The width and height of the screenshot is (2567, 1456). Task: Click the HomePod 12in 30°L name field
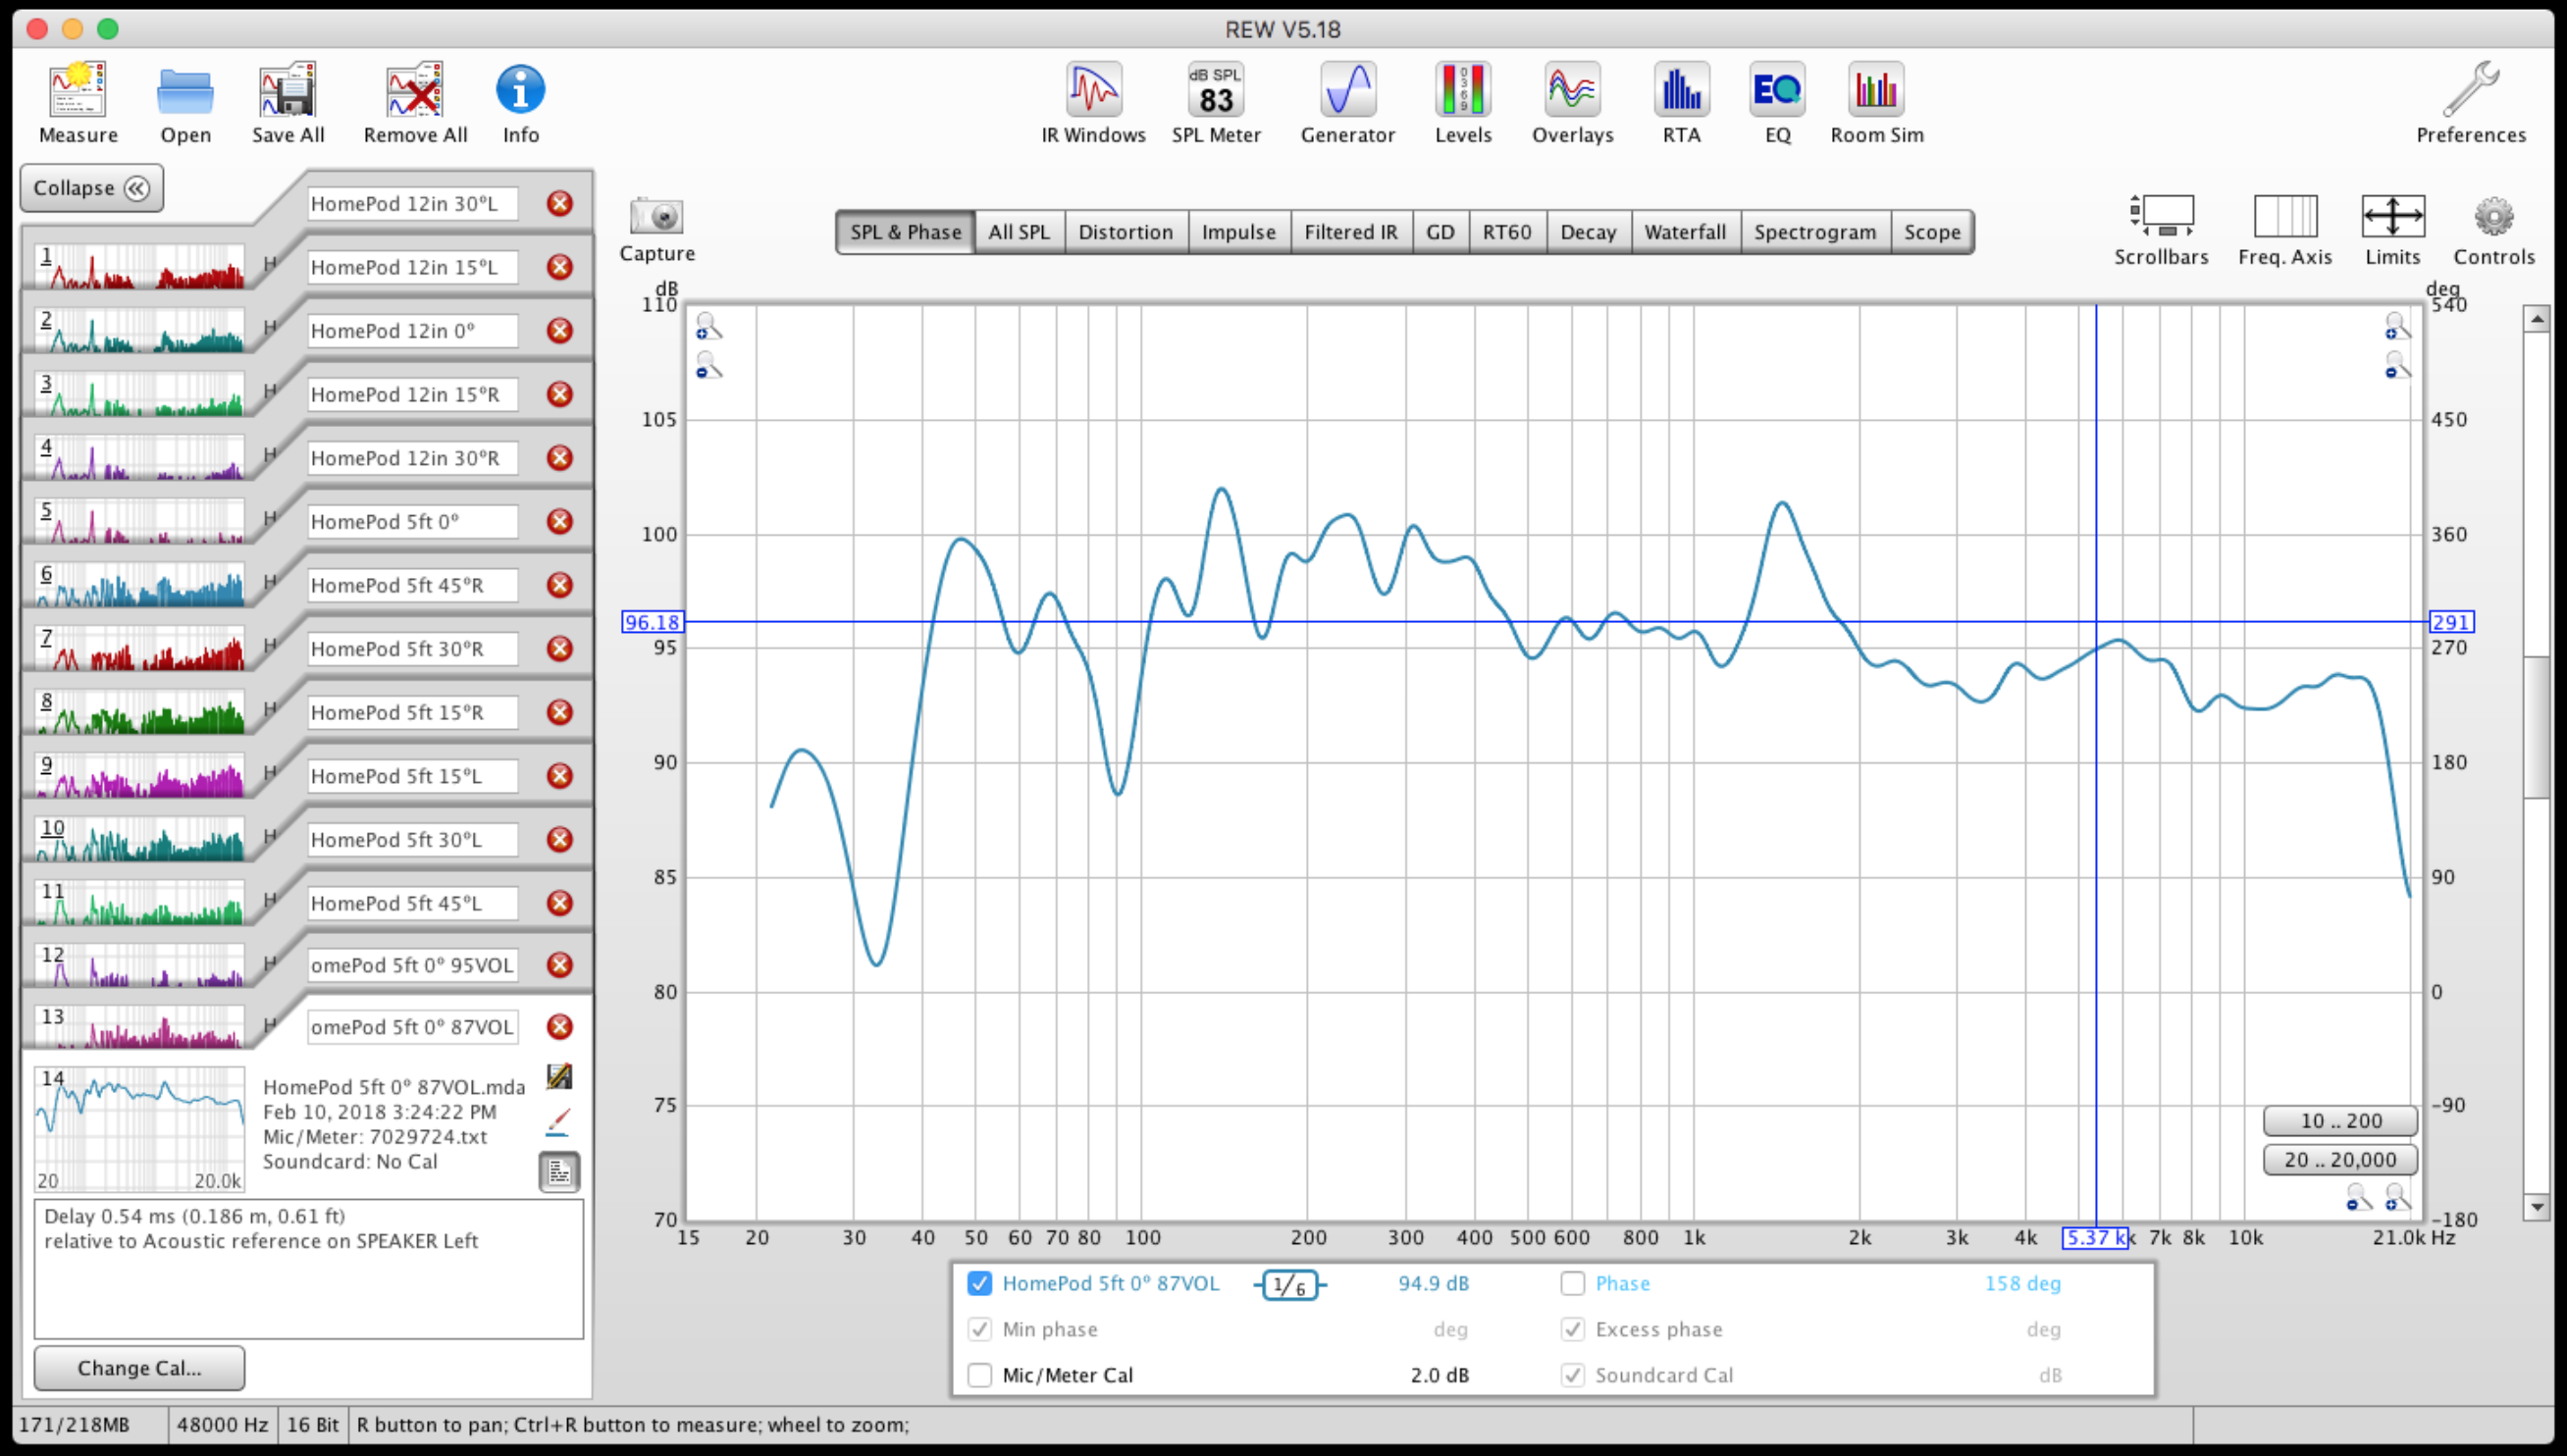(x=412, y=204)
